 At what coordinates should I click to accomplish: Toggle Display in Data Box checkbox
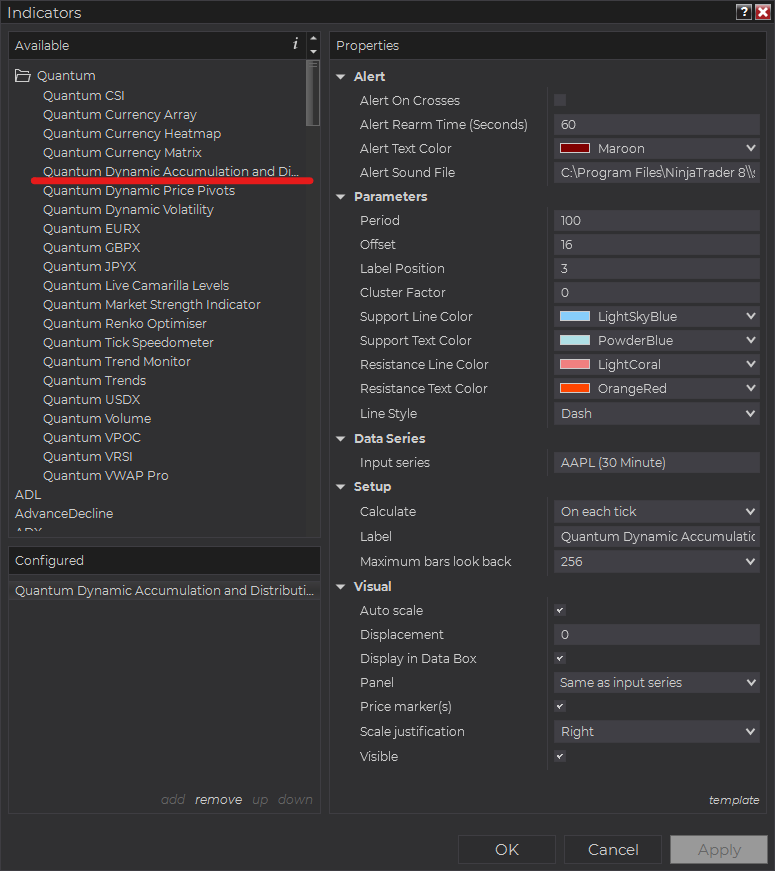point(560,658)
